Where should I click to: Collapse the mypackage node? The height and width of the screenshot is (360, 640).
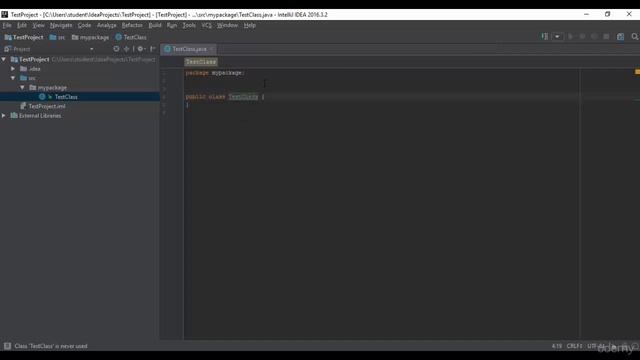[22, 87]
